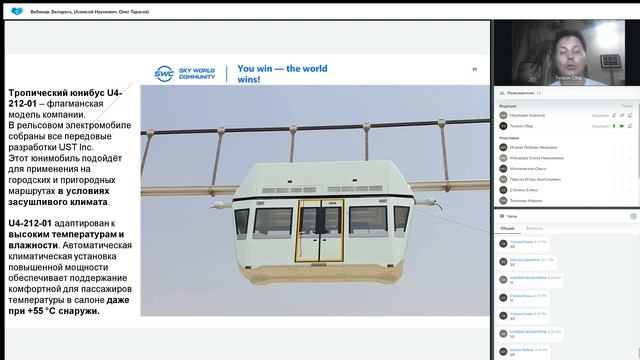Select participant Макарова Елена Николаевна

537,158
